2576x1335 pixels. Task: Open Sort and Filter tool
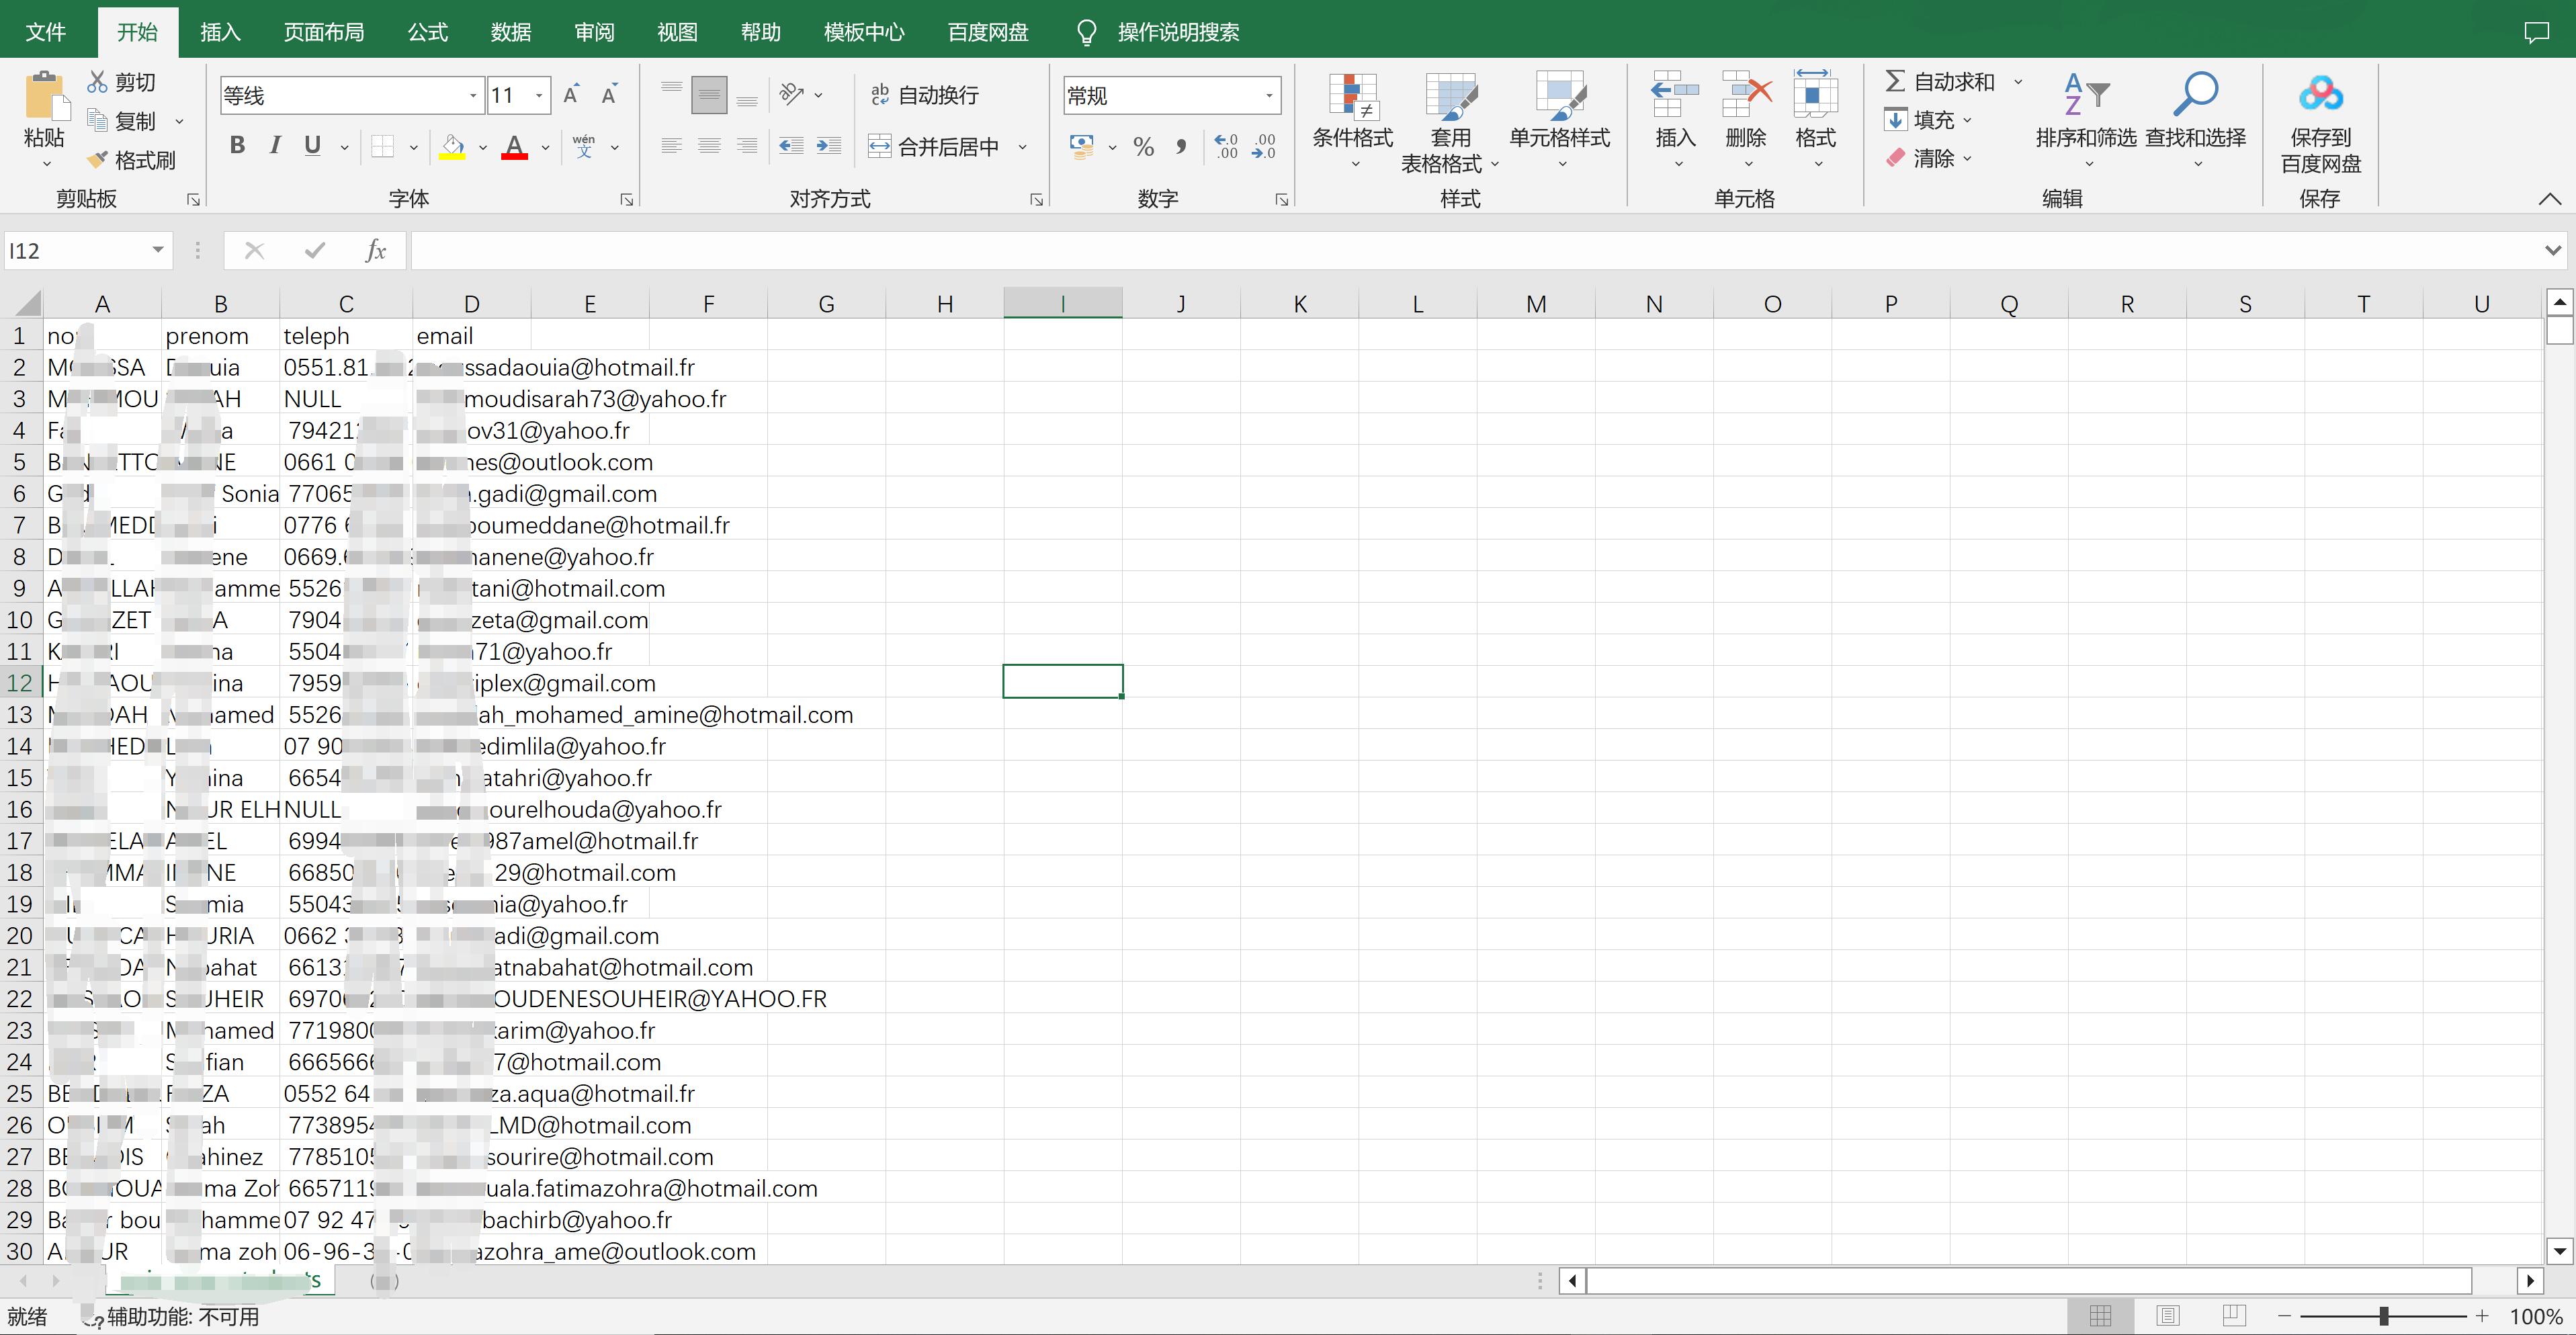pos(2087,95)
